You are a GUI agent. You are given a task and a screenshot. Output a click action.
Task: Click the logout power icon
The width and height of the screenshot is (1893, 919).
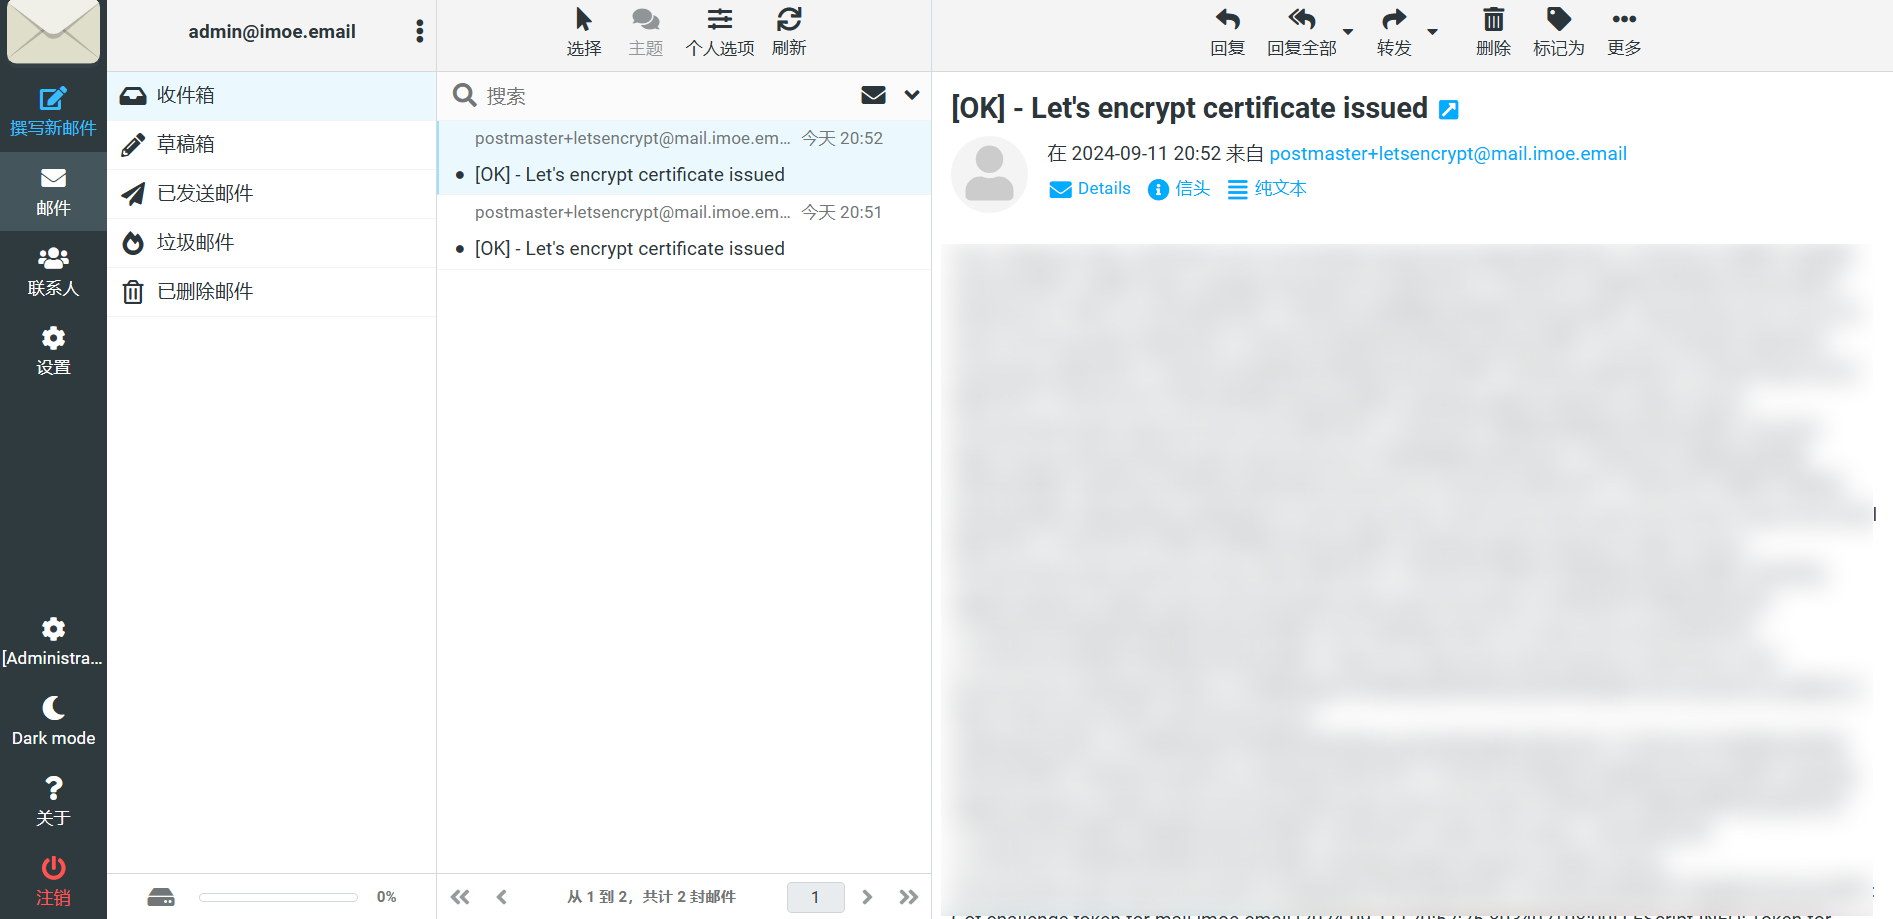(x=53, y=868)
